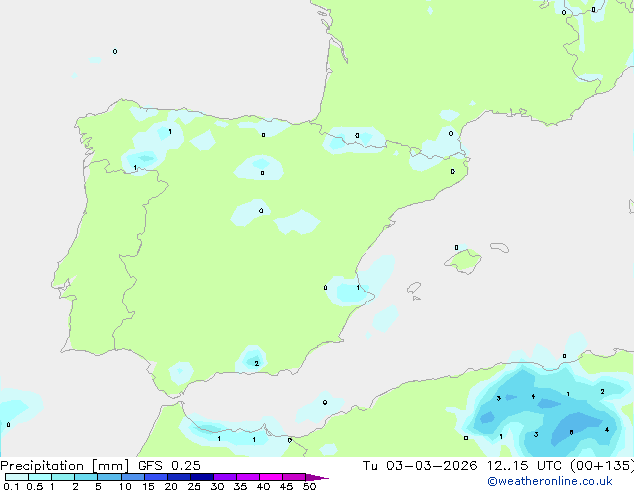Click the "GFS 0.25" model label
This screenshot has width=634, height=490.
click(169, 466)
